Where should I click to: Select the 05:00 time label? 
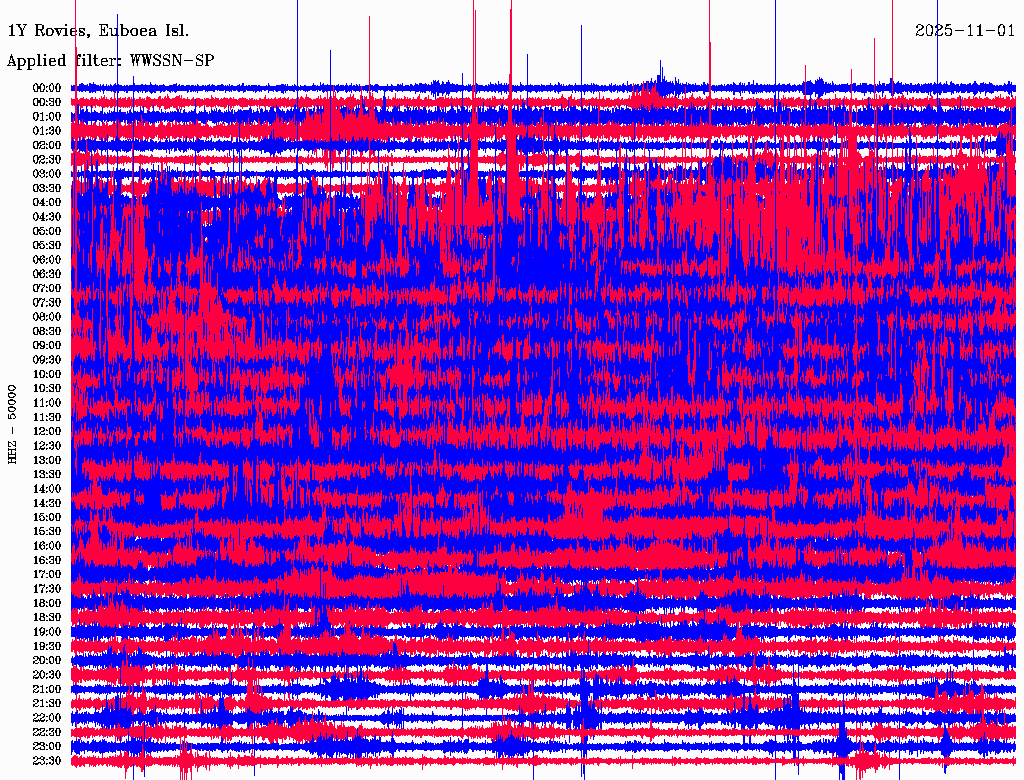pos(48,231)
